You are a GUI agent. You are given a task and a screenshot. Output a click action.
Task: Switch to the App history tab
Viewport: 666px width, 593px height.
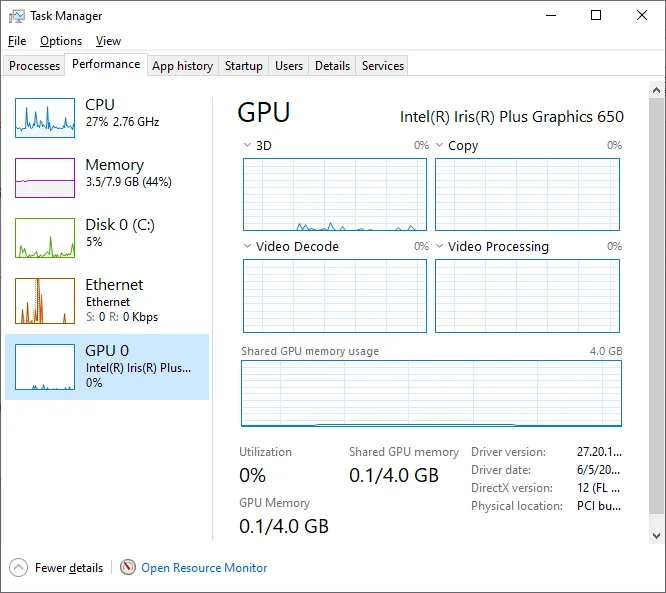tap(182, 66)
